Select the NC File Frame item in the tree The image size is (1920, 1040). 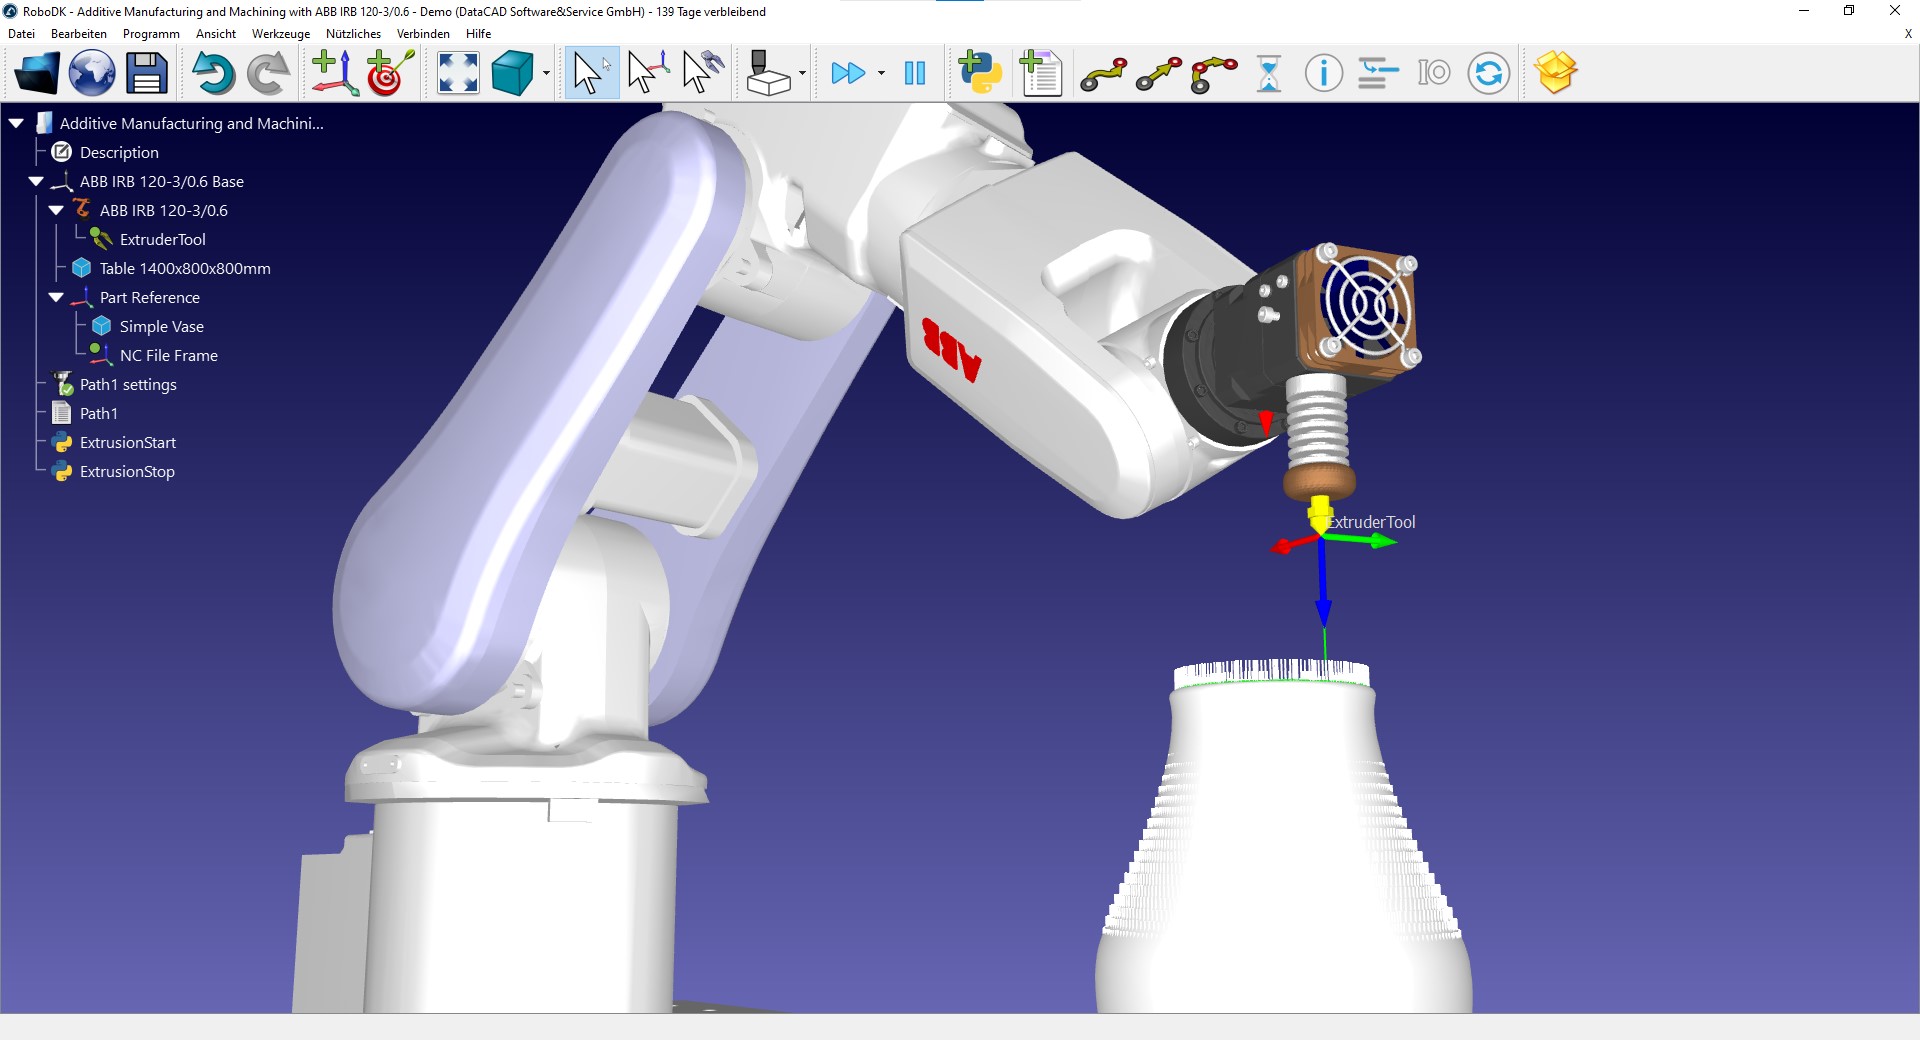169,355
